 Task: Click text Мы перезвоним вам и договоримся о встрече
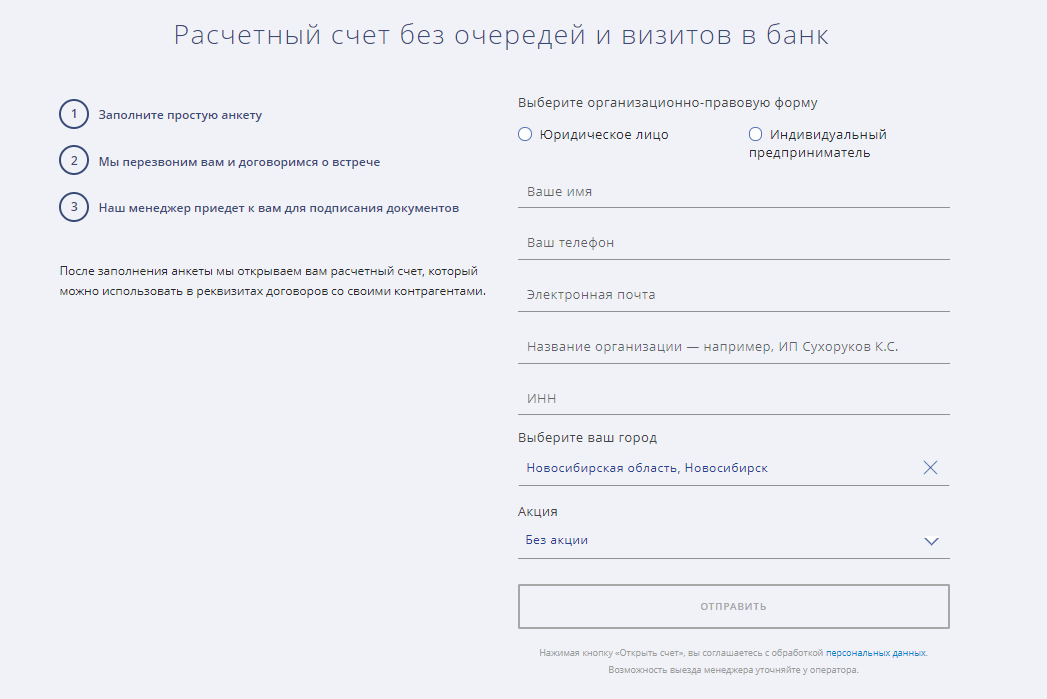point(239,162)
